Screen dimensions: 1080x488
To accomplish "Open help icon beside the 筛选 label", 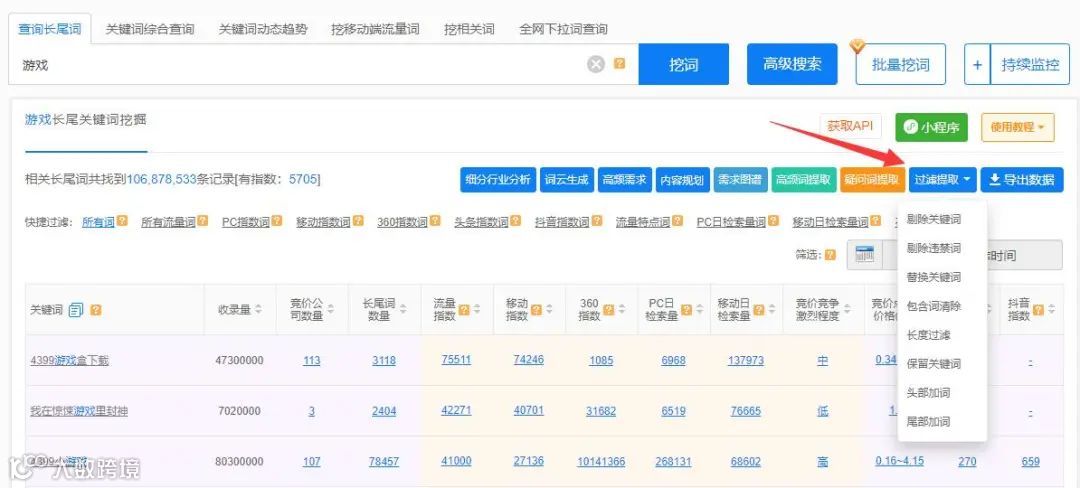I will pos(831,255).
